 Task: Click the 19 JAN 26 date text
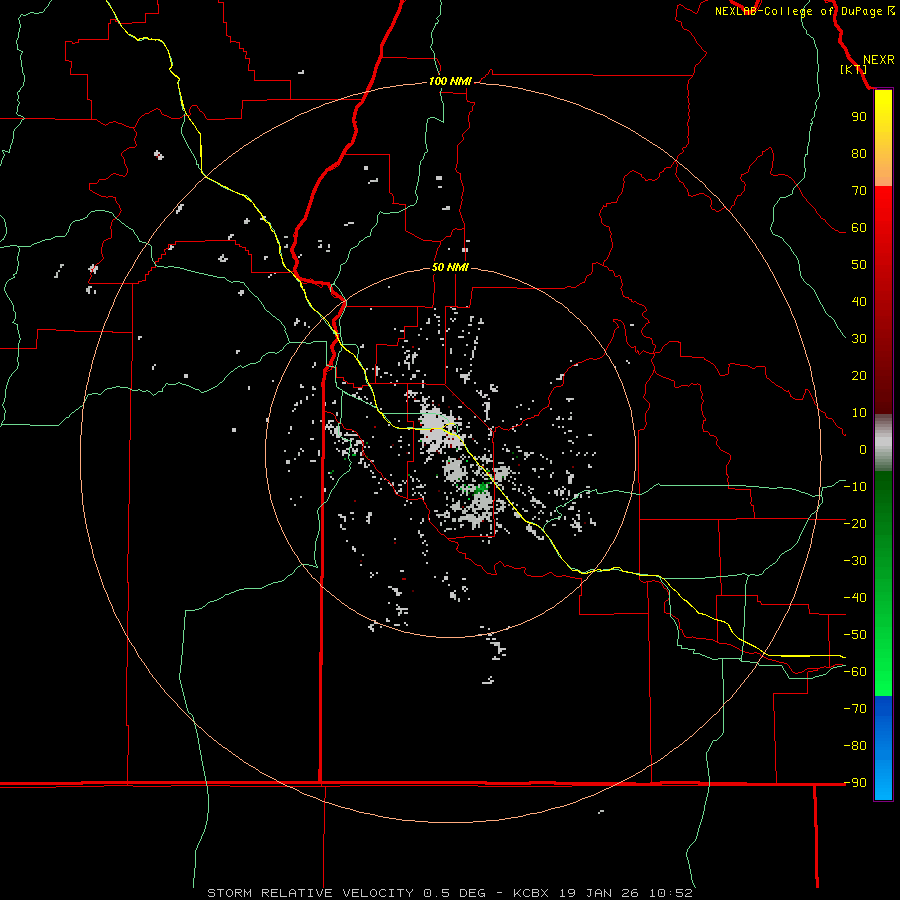[599, 893]
